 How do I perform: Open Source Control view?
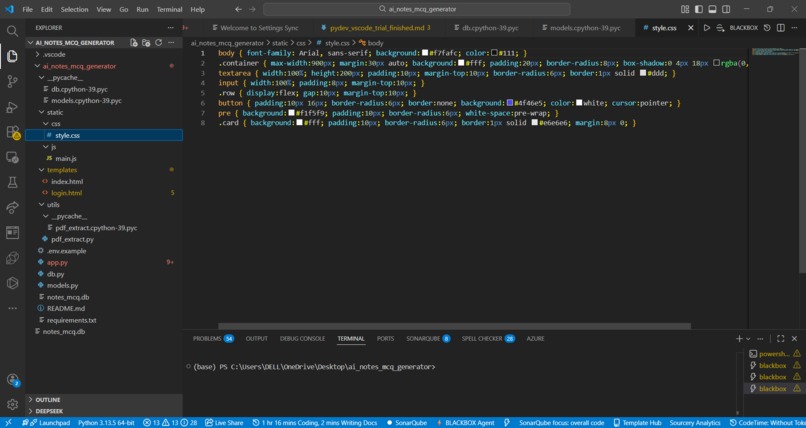coord(12,81)
